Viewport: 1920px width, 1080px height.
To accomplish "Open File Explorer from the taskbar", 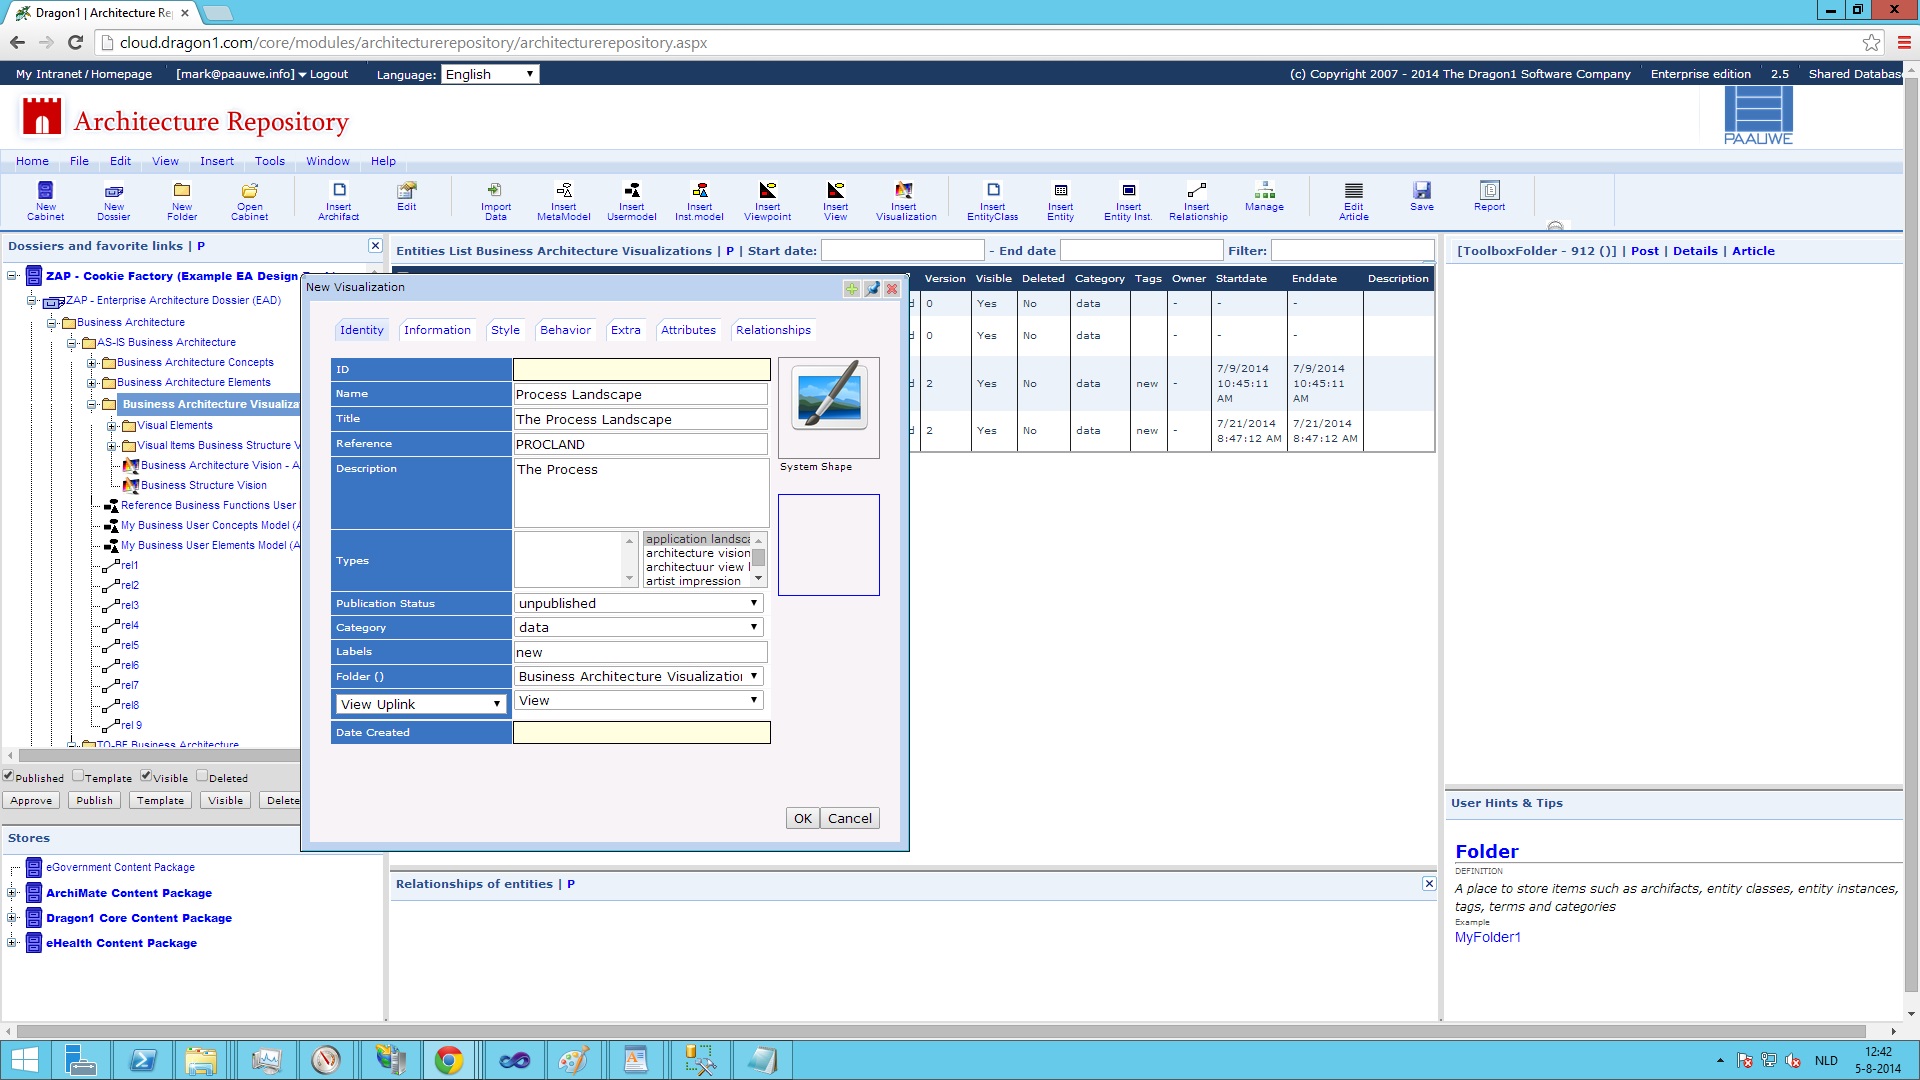I will (201, 1060).
